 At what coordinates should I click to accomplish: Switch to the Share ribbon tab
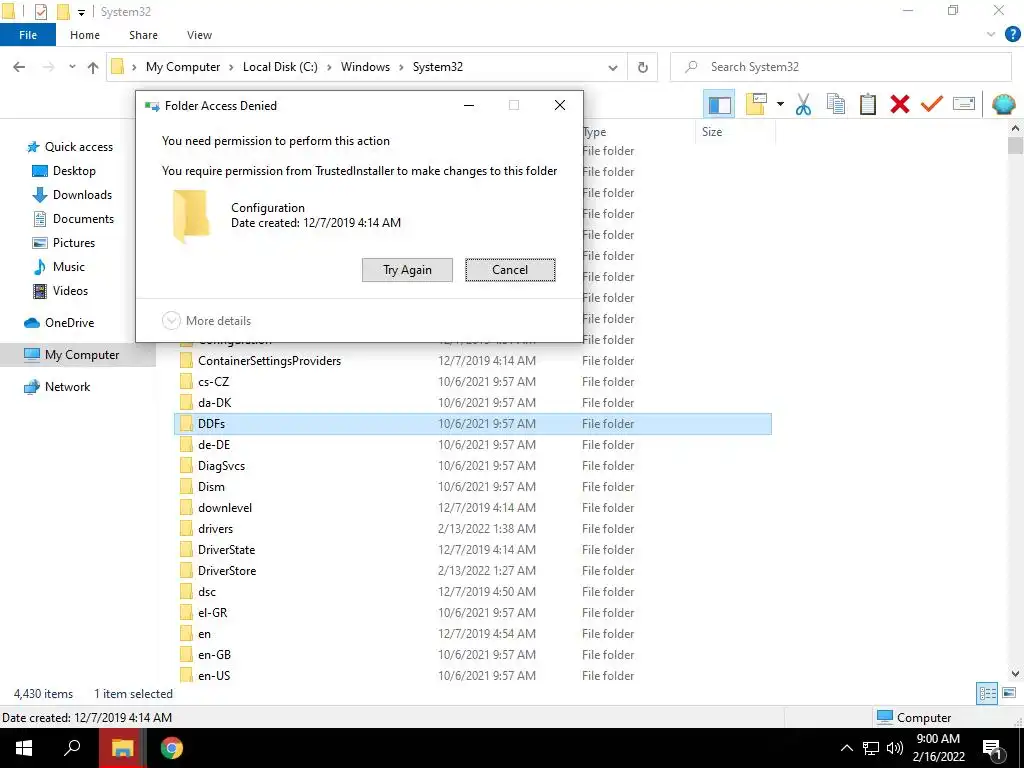143,35
